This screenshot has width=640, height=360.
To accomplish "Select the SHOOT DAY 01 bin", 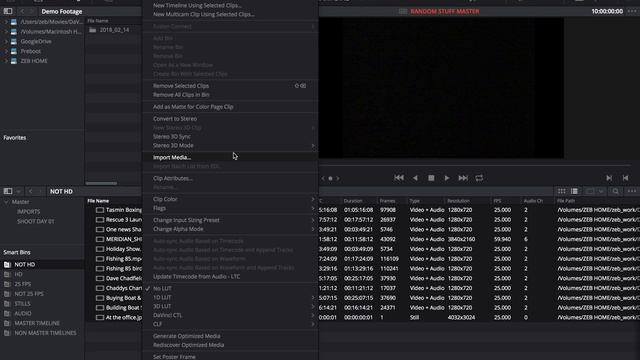I will (36, 221).
